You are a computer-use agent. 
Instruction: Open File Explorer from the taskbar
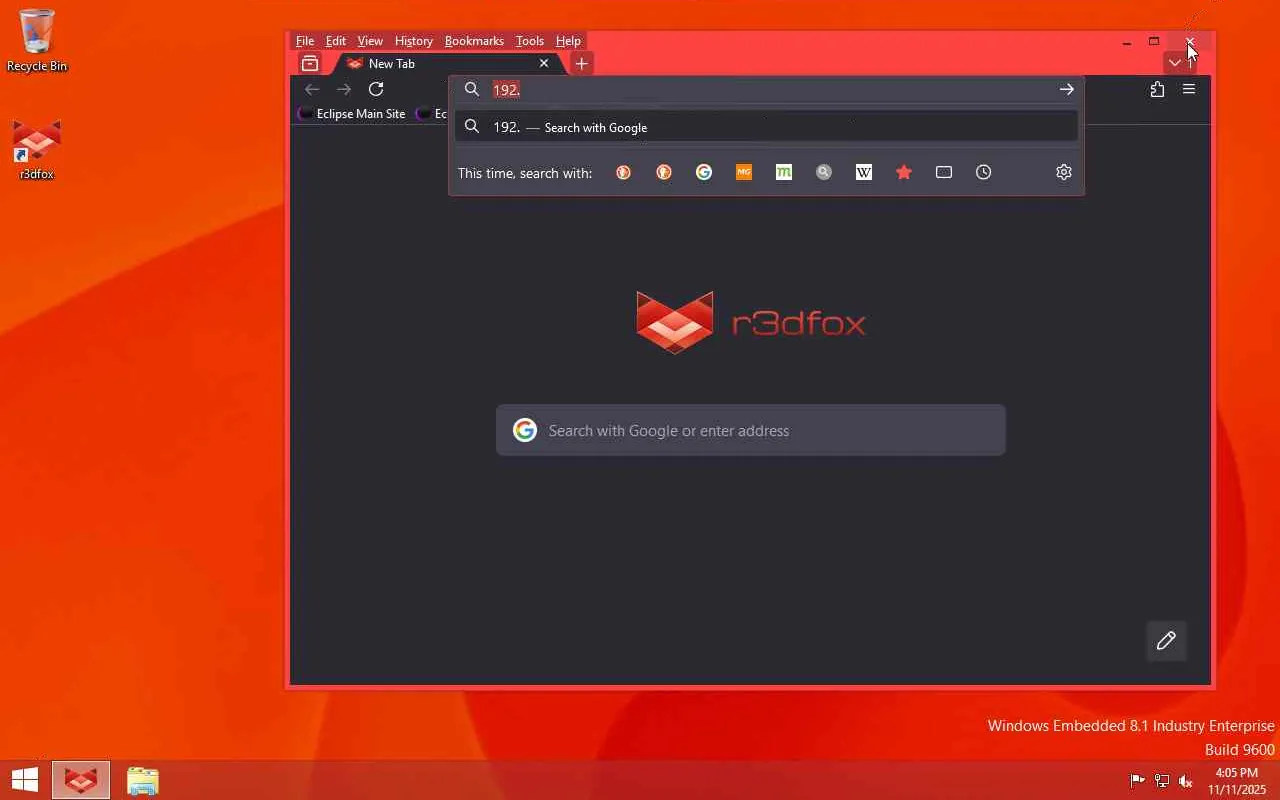(143, 780)
